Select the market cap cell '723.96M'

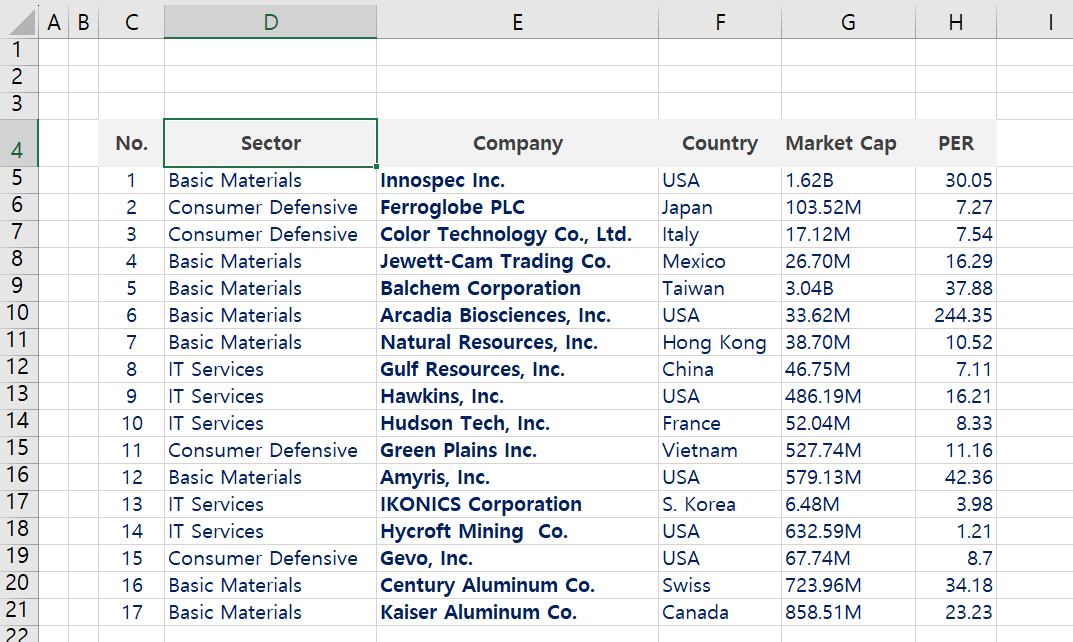(x=848, y=585)
